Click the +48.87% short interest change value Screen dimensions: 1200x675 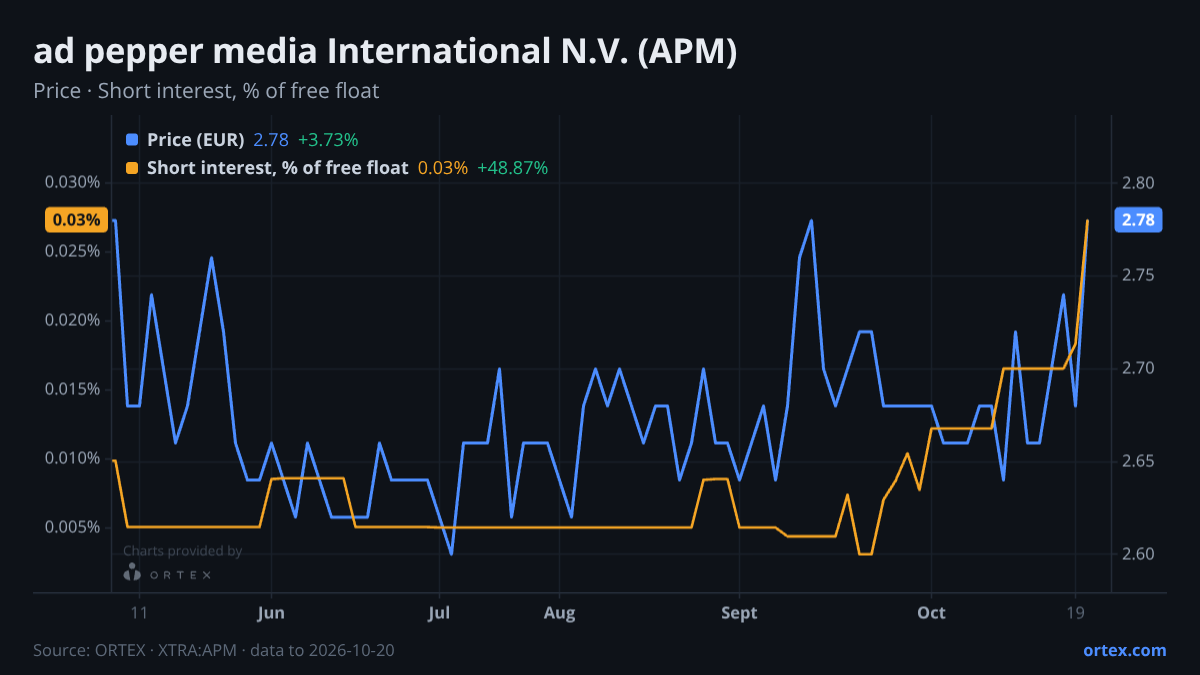coord(513,168)
